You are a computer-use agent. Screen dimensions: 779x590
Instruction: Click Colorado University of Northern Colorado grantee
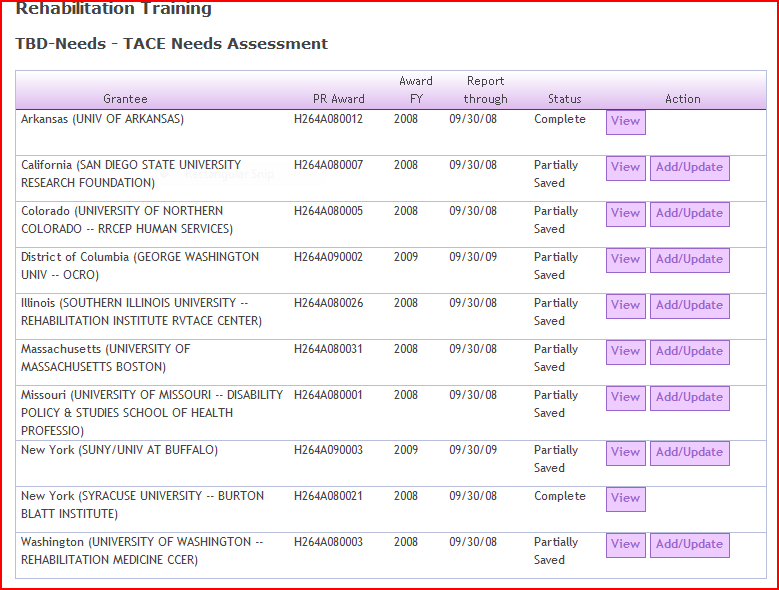127,220
